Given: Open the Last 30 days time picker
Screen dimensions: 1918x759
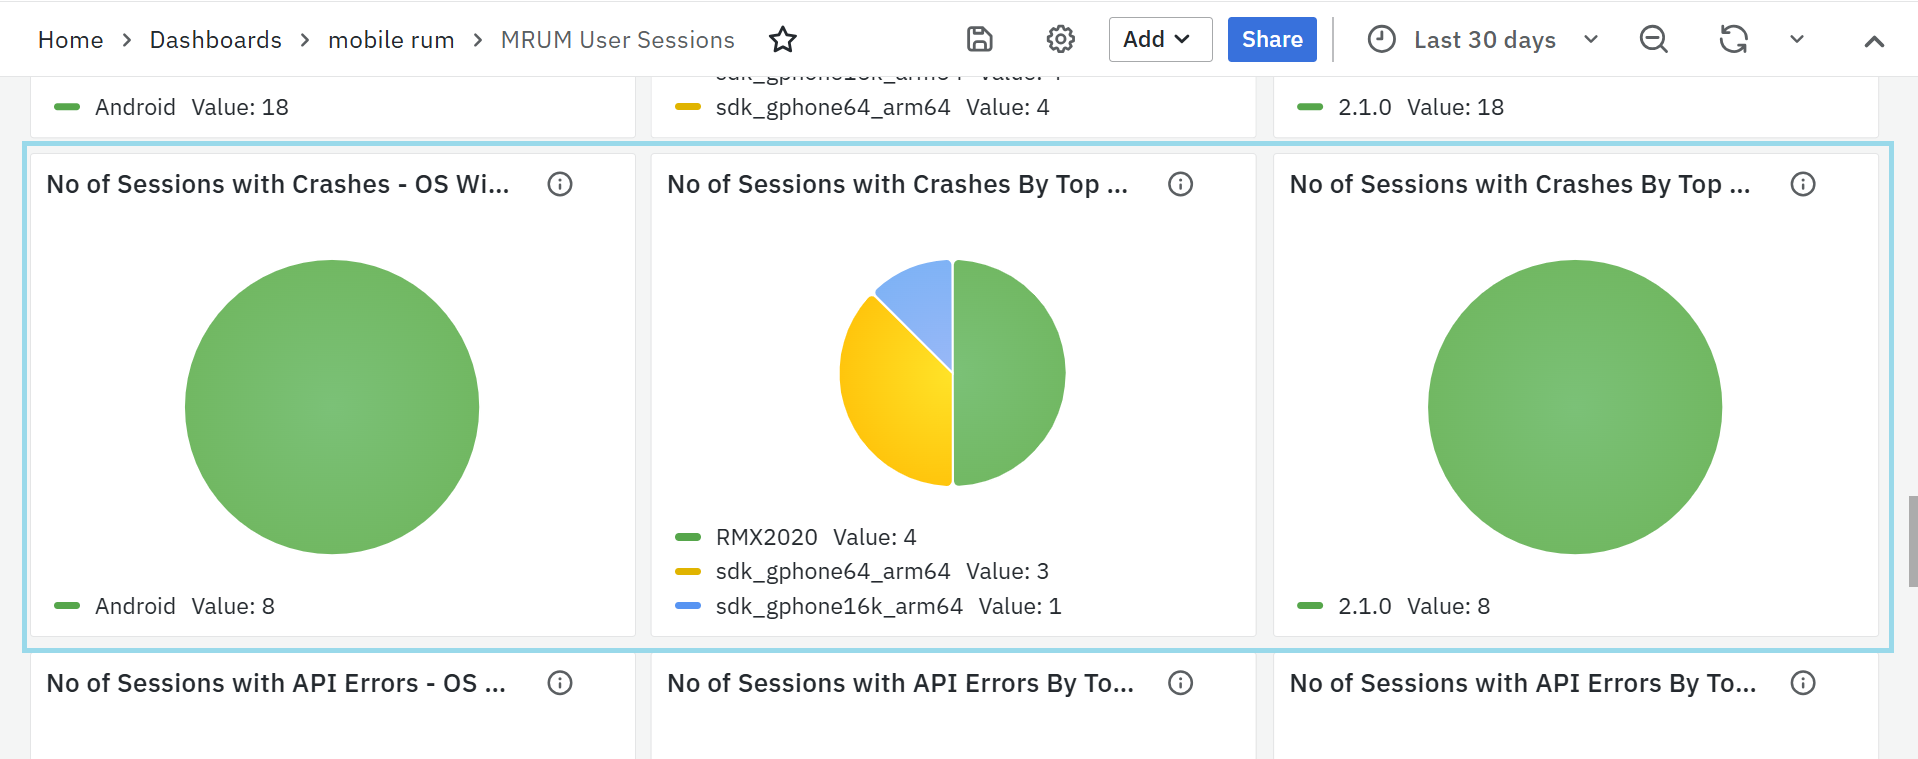Looking at the screenshot, I should click(x=1483, y=40).
